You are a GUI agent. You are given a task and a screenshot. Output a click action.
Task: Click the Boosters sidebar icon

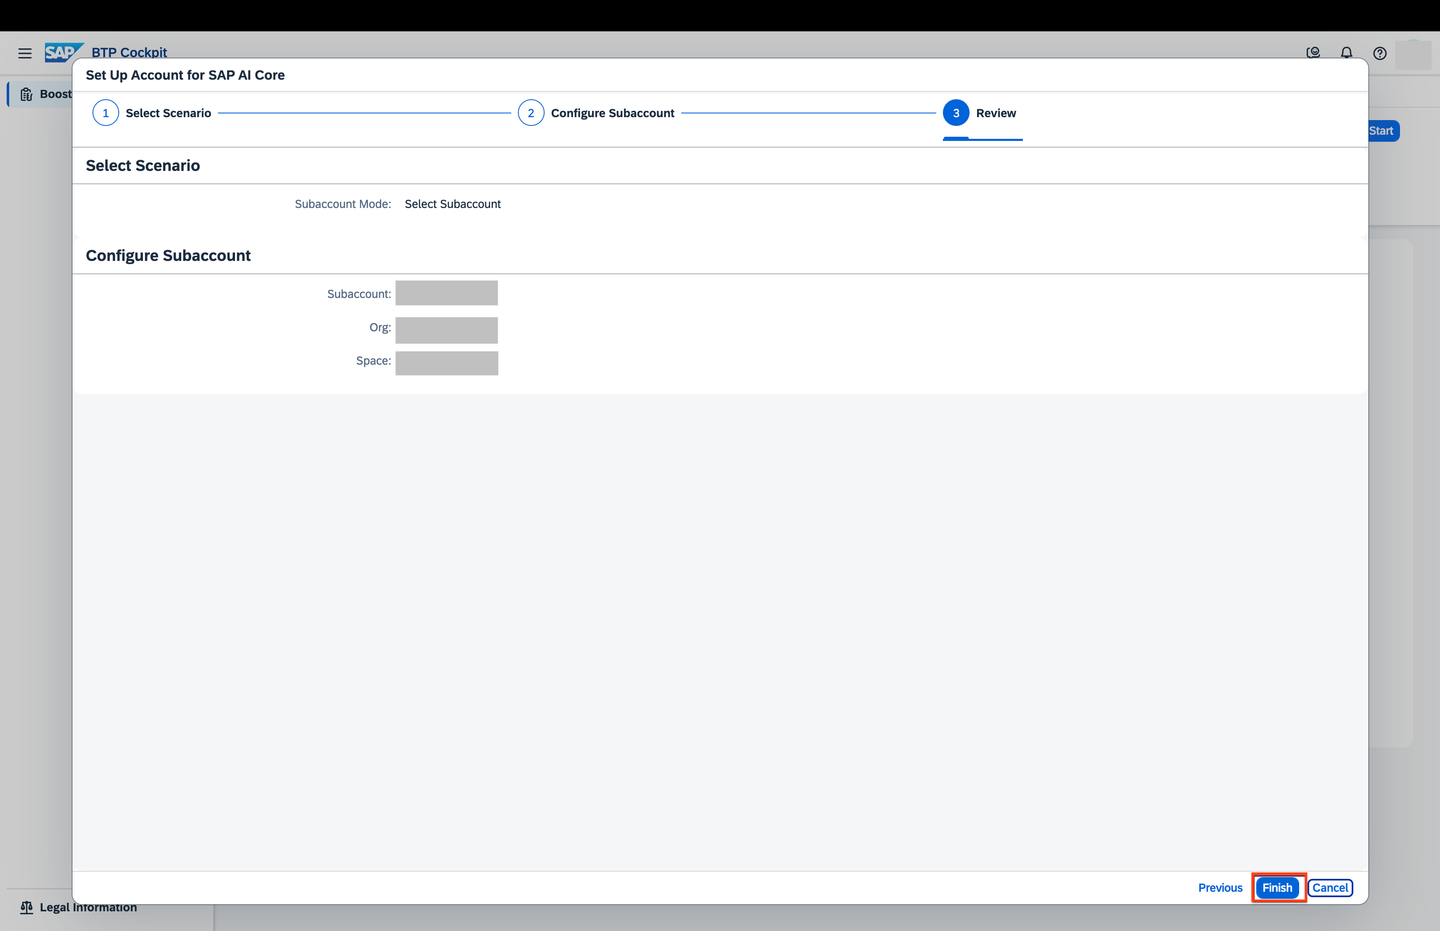tap(26, 94)
